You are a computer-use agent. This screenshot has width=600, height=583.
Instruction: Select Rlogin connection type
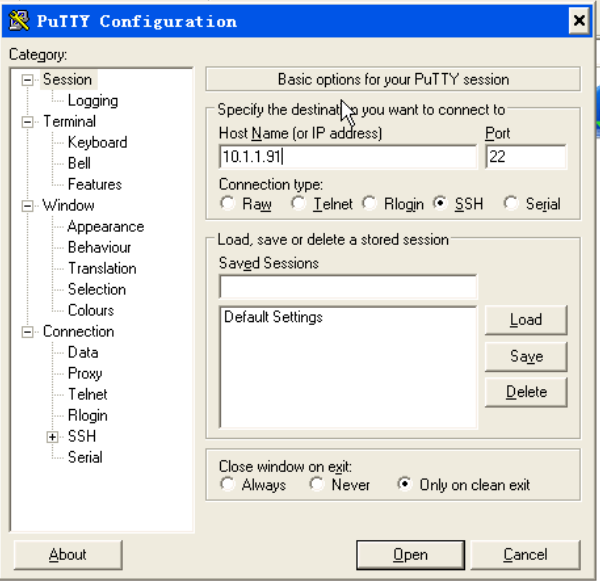[370, 203]
